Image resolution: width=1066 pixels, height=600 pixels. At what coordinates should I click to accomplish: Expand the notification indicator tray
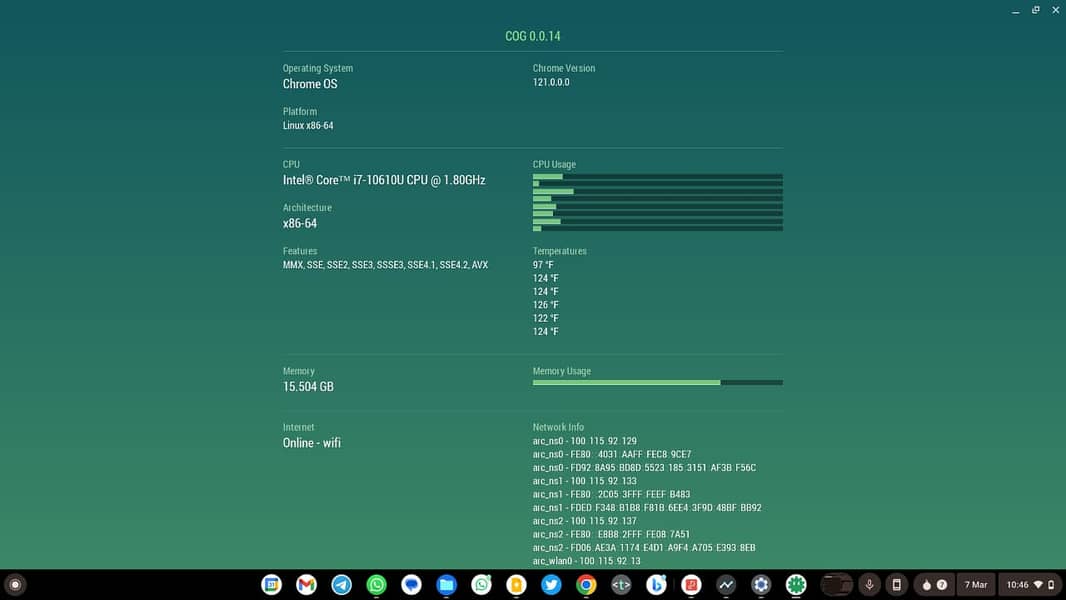pyautogui.click(x=933, y=585)
